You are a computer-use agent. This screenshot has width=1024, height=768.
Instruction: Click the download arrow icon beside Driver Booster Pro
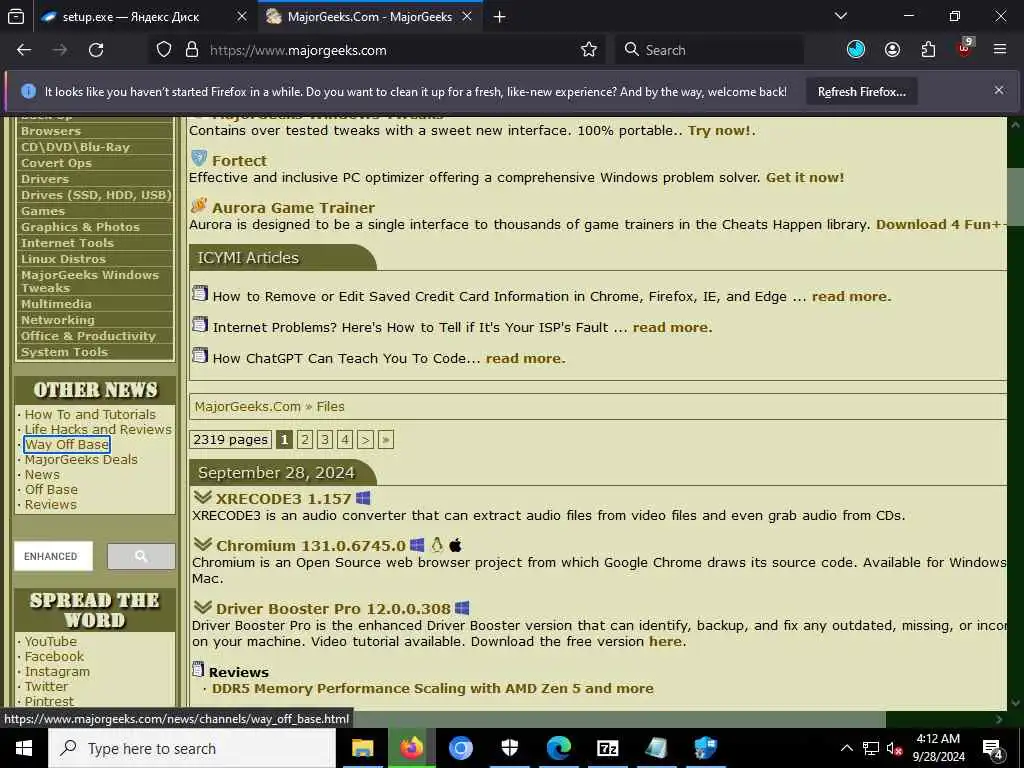point(203,607)
